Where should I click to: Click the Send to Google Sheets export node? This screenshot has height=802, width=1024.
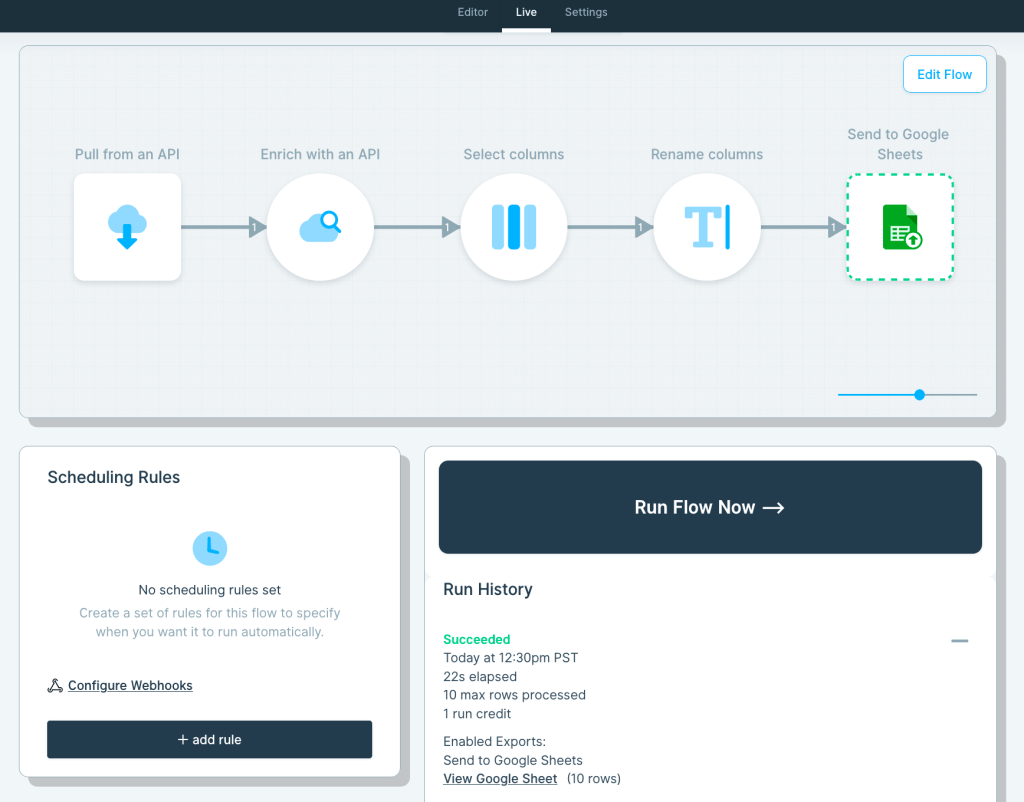(899, 227)
